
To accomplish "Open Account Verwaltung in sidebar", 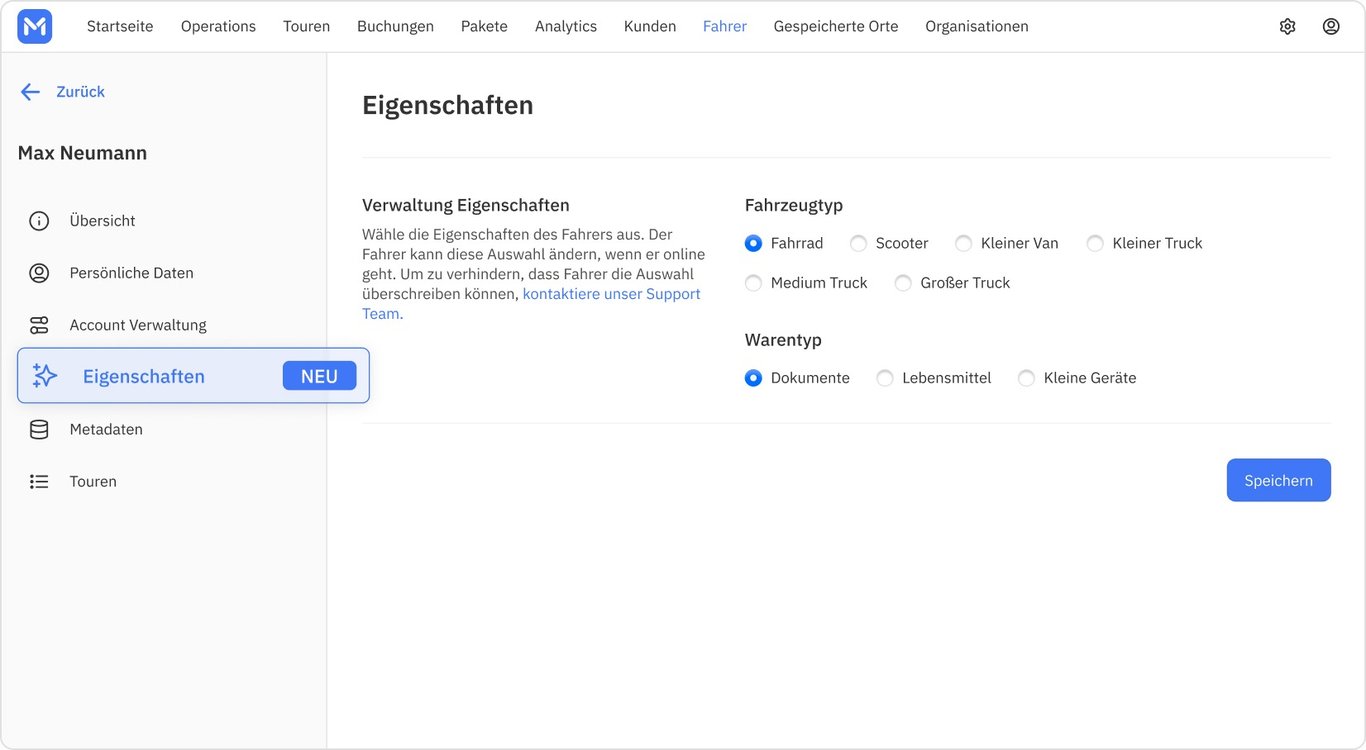I will 138,325.
